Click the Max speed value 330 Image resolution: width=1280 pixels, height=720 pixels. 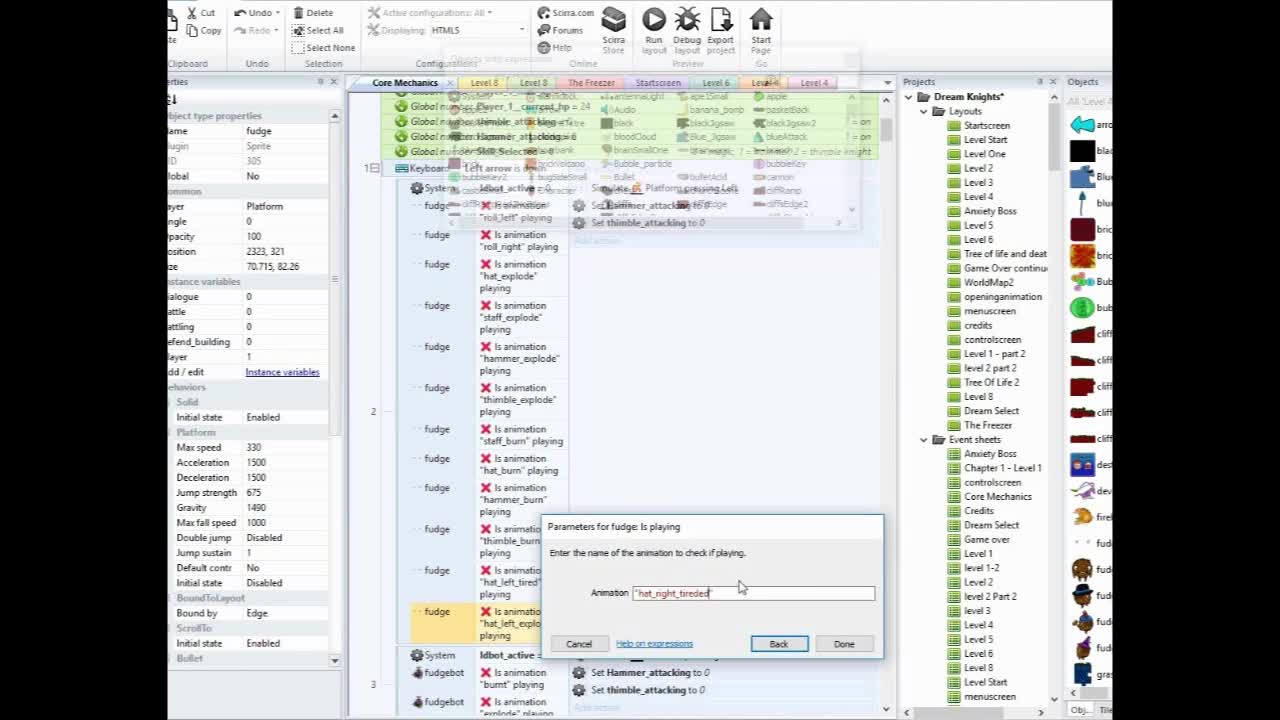click(285, 447)
